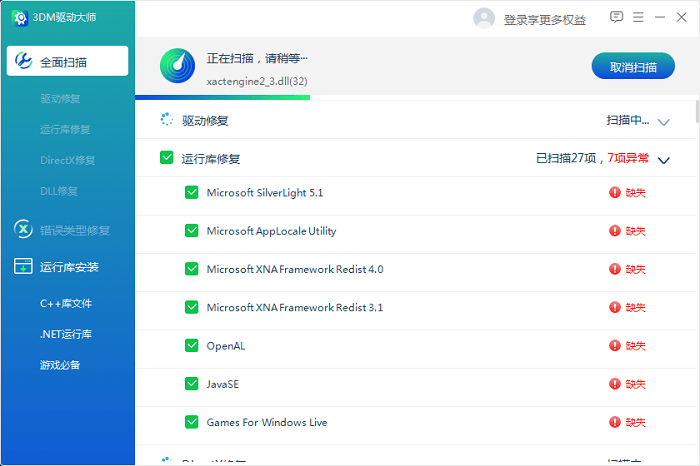The height and width of the screenshot is (466, 700).
Task: Click red warning icon for XNA Framework Redist 4.0
Action: [615, 269]
